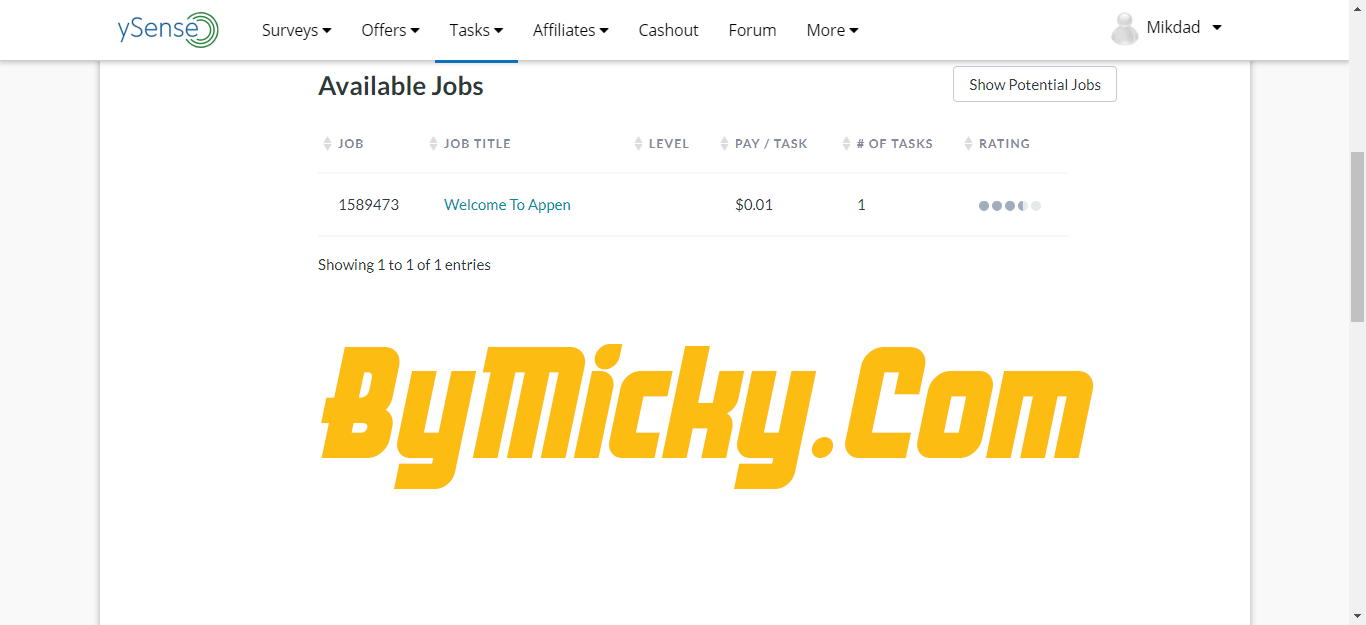Click the vertical scrollbar thumb

click(1357, 236)
